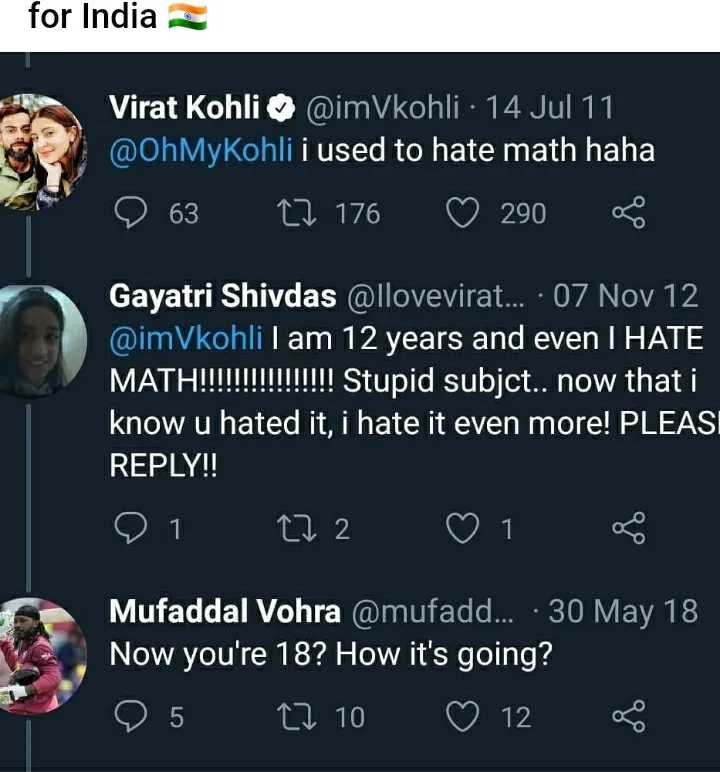Reply to Mufaddal Vohra's tweet
This screenshot has height=772, width=720.
point(132,716)
